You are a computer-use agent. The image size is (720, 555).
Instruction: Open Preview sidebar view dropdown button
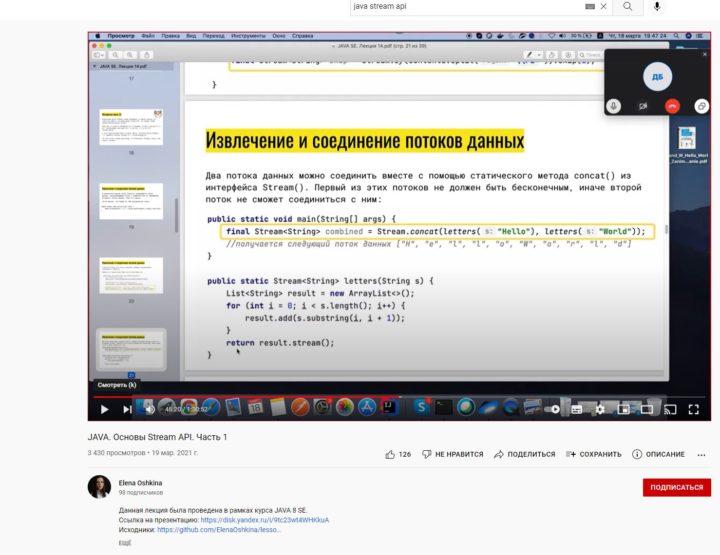[x=98, y=55]
